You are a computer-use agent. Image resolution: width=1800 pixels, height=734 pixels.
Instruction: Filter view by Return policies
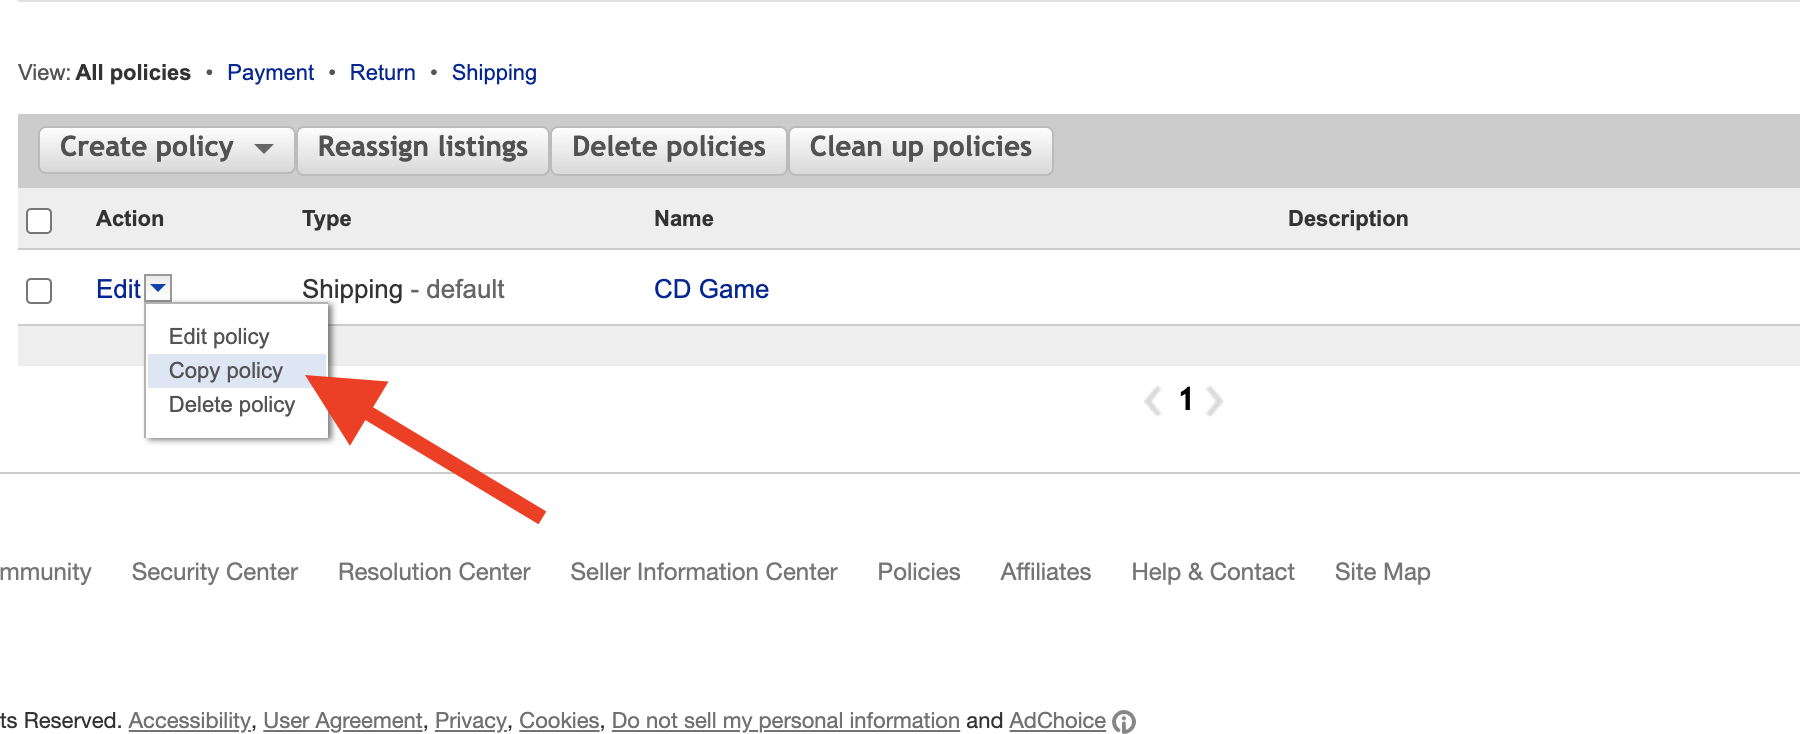(x=382, y=73)
